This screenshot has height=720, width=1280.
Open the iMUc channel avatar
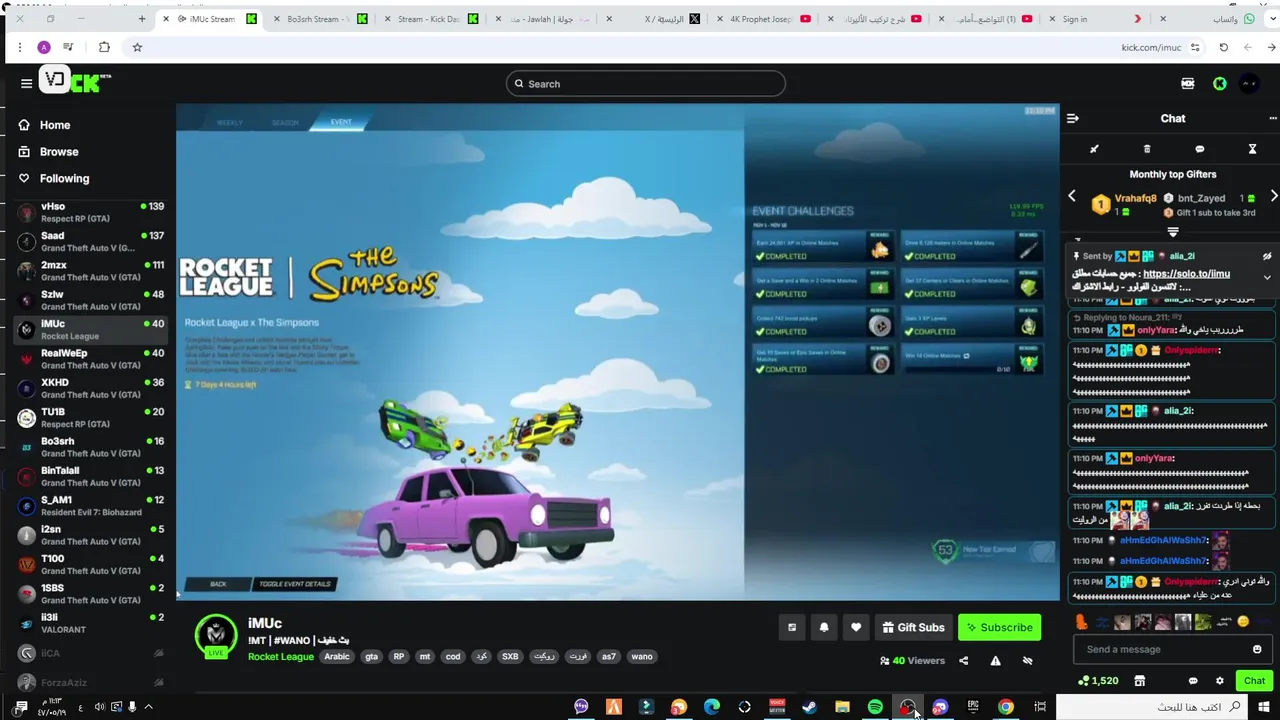pos(215,635)
